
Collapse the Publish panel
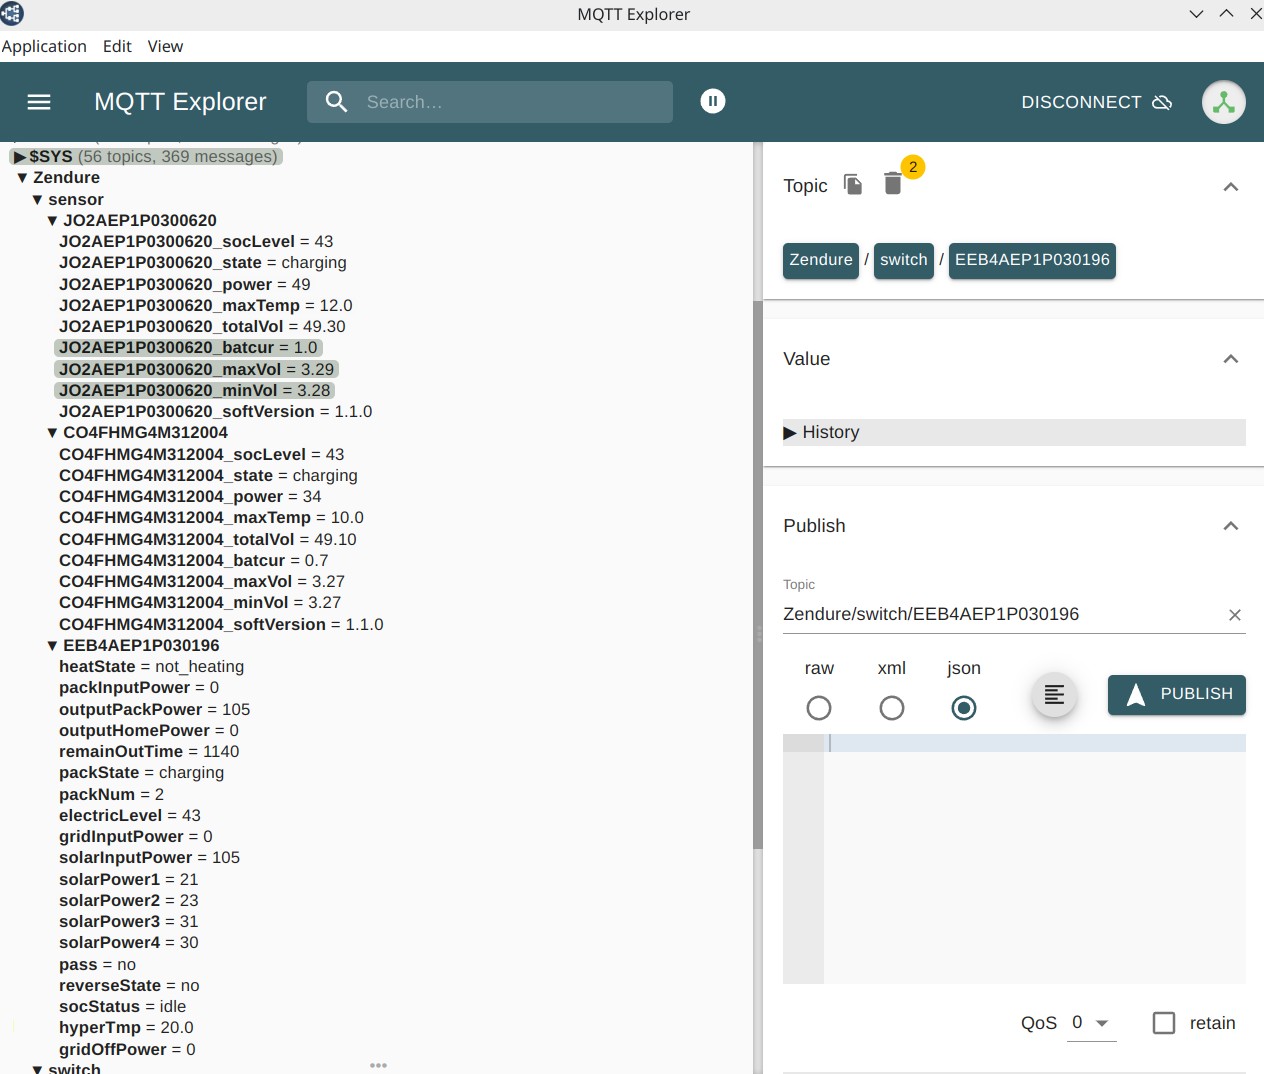1231,526
